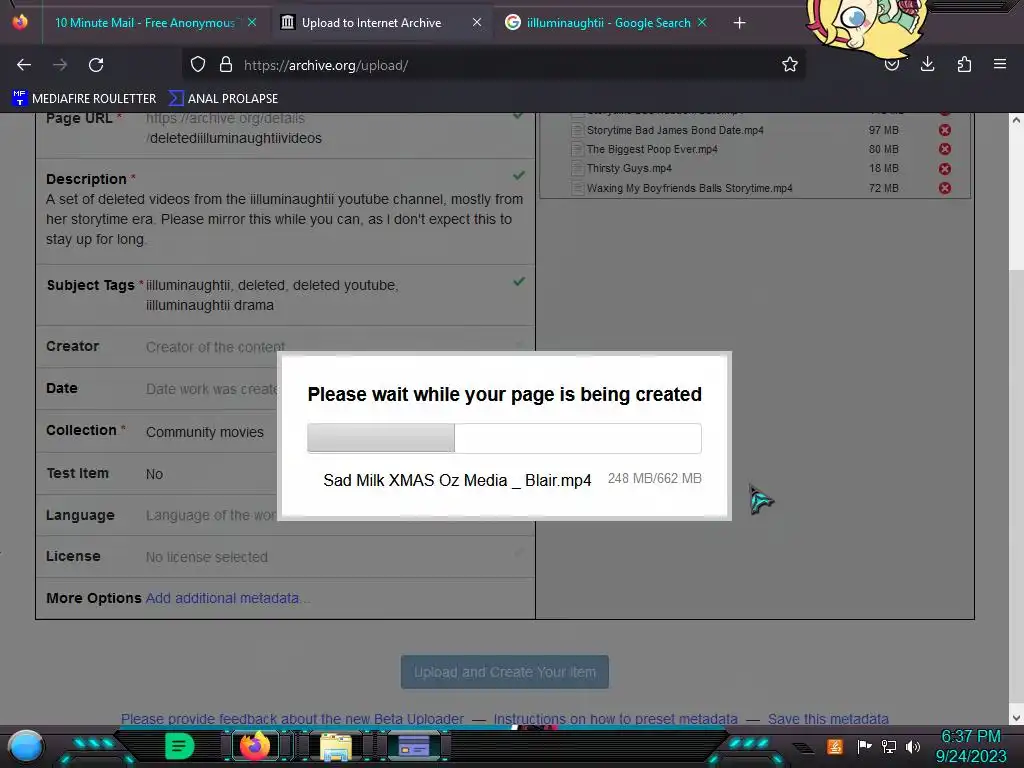Click the upload progress bar
Image resolution: width=1024 pixels, height=768 pixels.
tap(504, 438)
